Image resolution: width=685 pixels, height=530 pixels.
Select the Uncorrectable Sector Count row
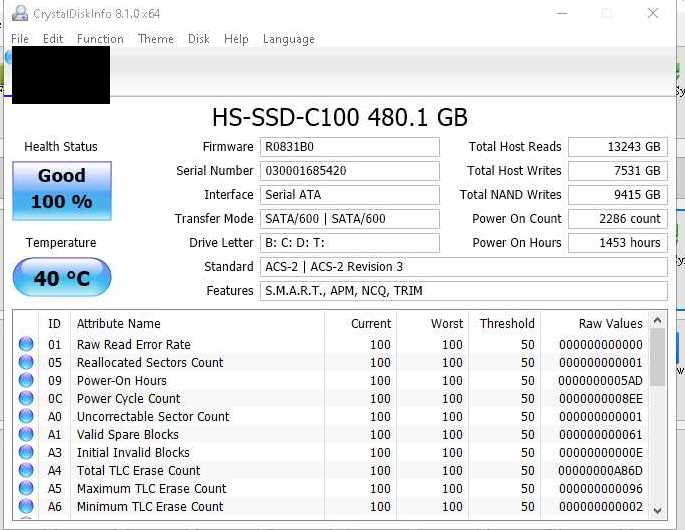pyautogui.click(x=332, y=416)
